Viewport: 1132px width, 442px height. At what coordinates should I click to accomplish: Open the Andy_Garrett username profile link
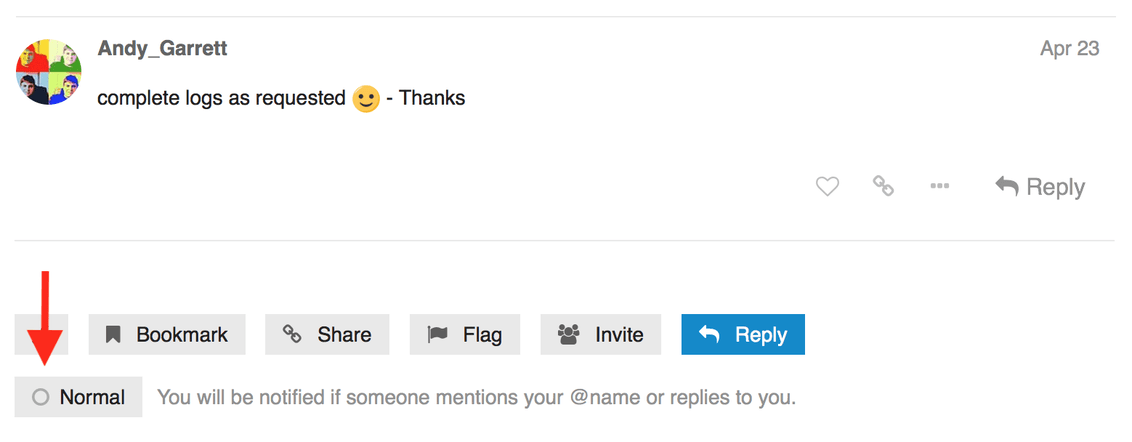(162, 48)
